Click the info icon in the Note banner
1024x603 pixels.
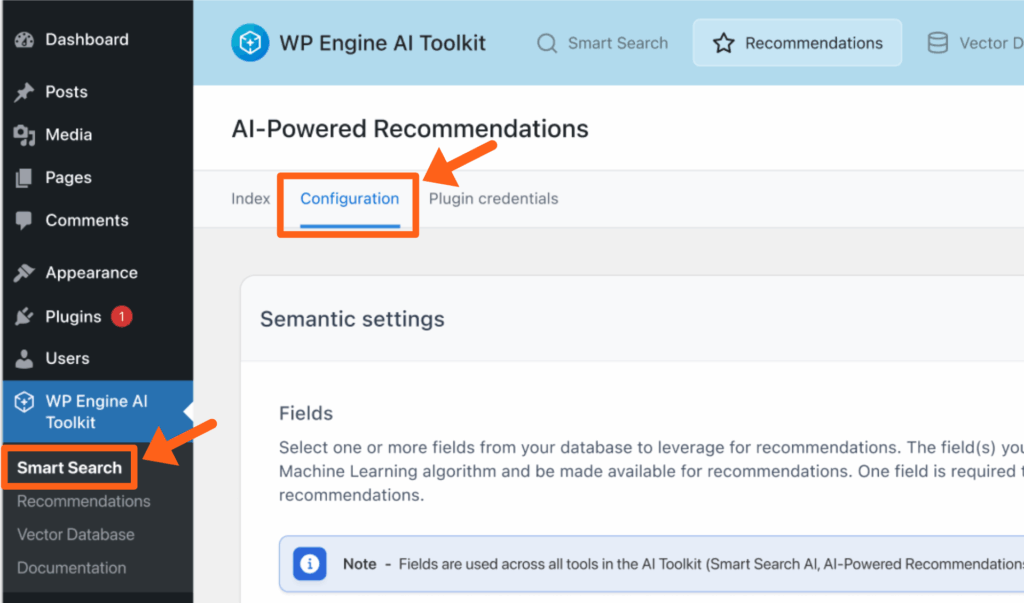(x=310, y=564)
